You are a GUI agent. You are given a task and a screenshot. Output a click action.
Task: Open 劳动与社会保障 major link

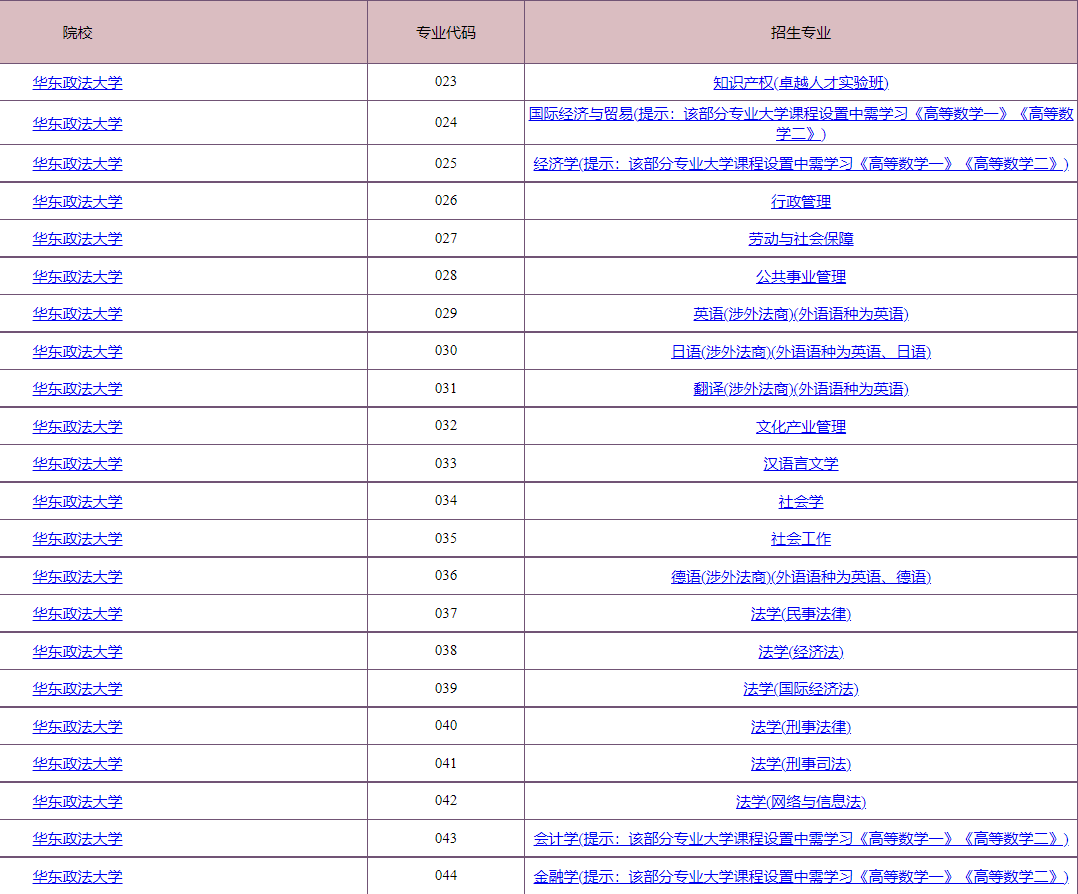point(800,239)
